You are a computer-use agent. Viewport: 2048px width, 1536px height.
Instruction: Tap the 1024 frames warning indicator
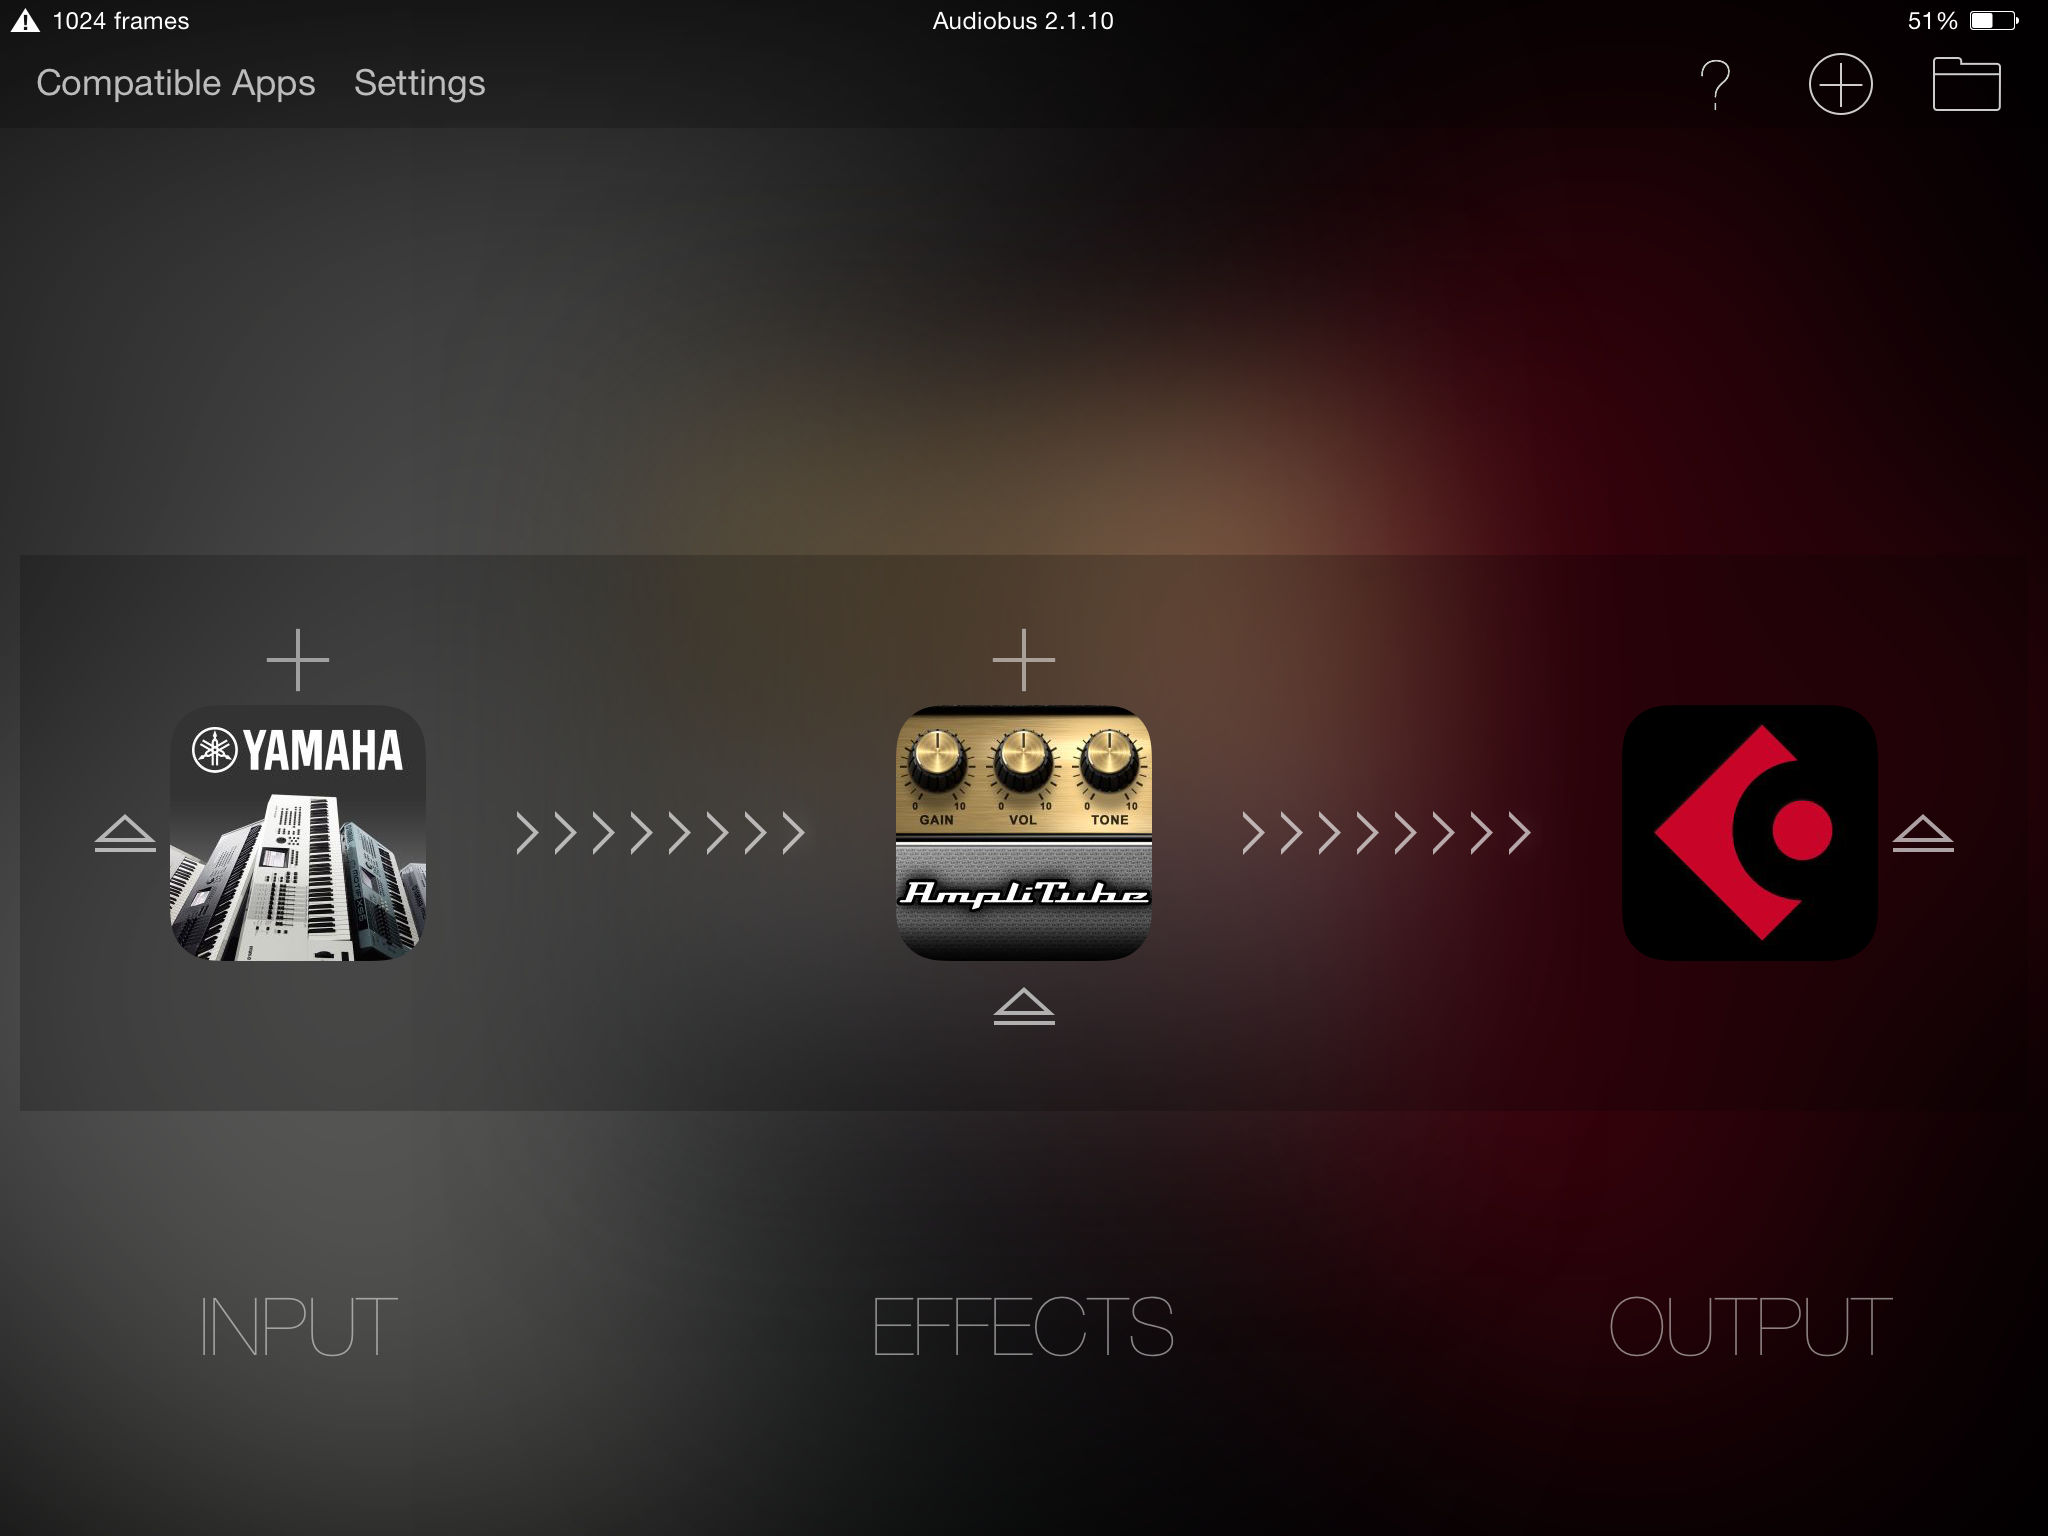pyautogui.click(x=100, y=21)
